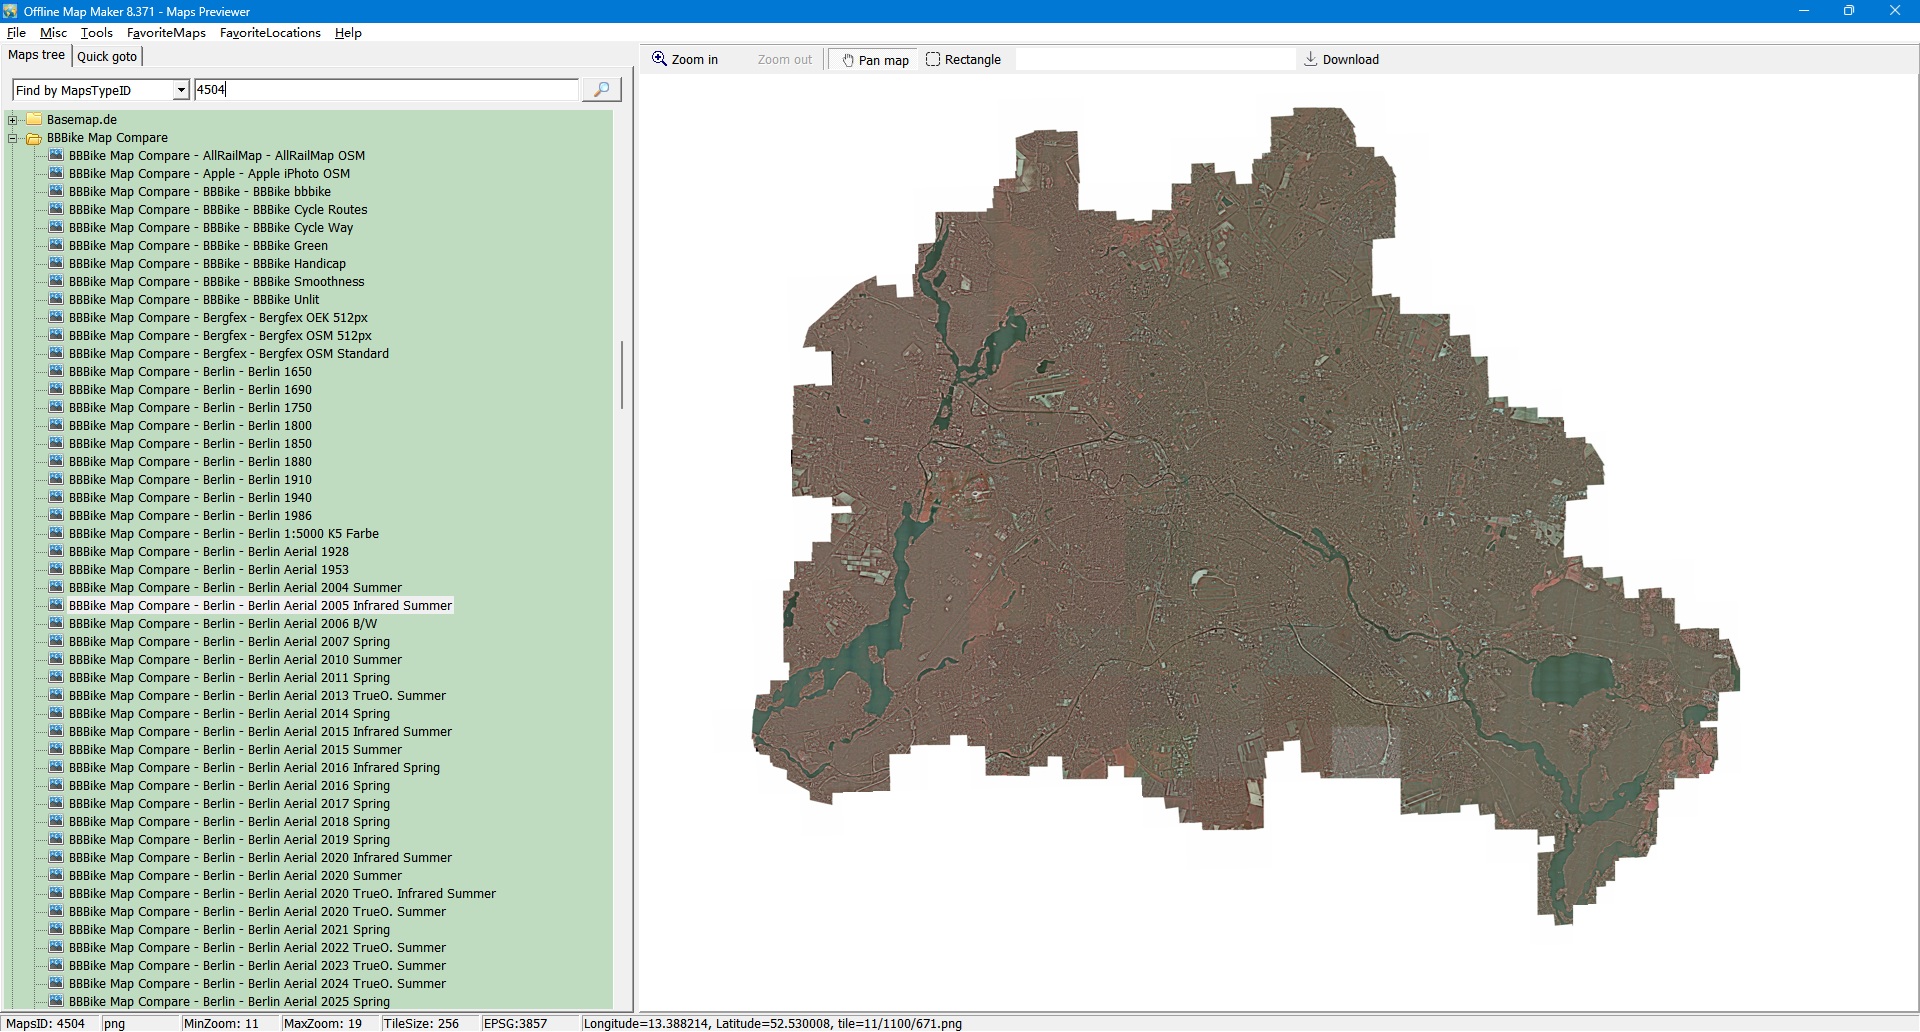
Task: Click the Zoom out button
Action: (x=784, y=60)
